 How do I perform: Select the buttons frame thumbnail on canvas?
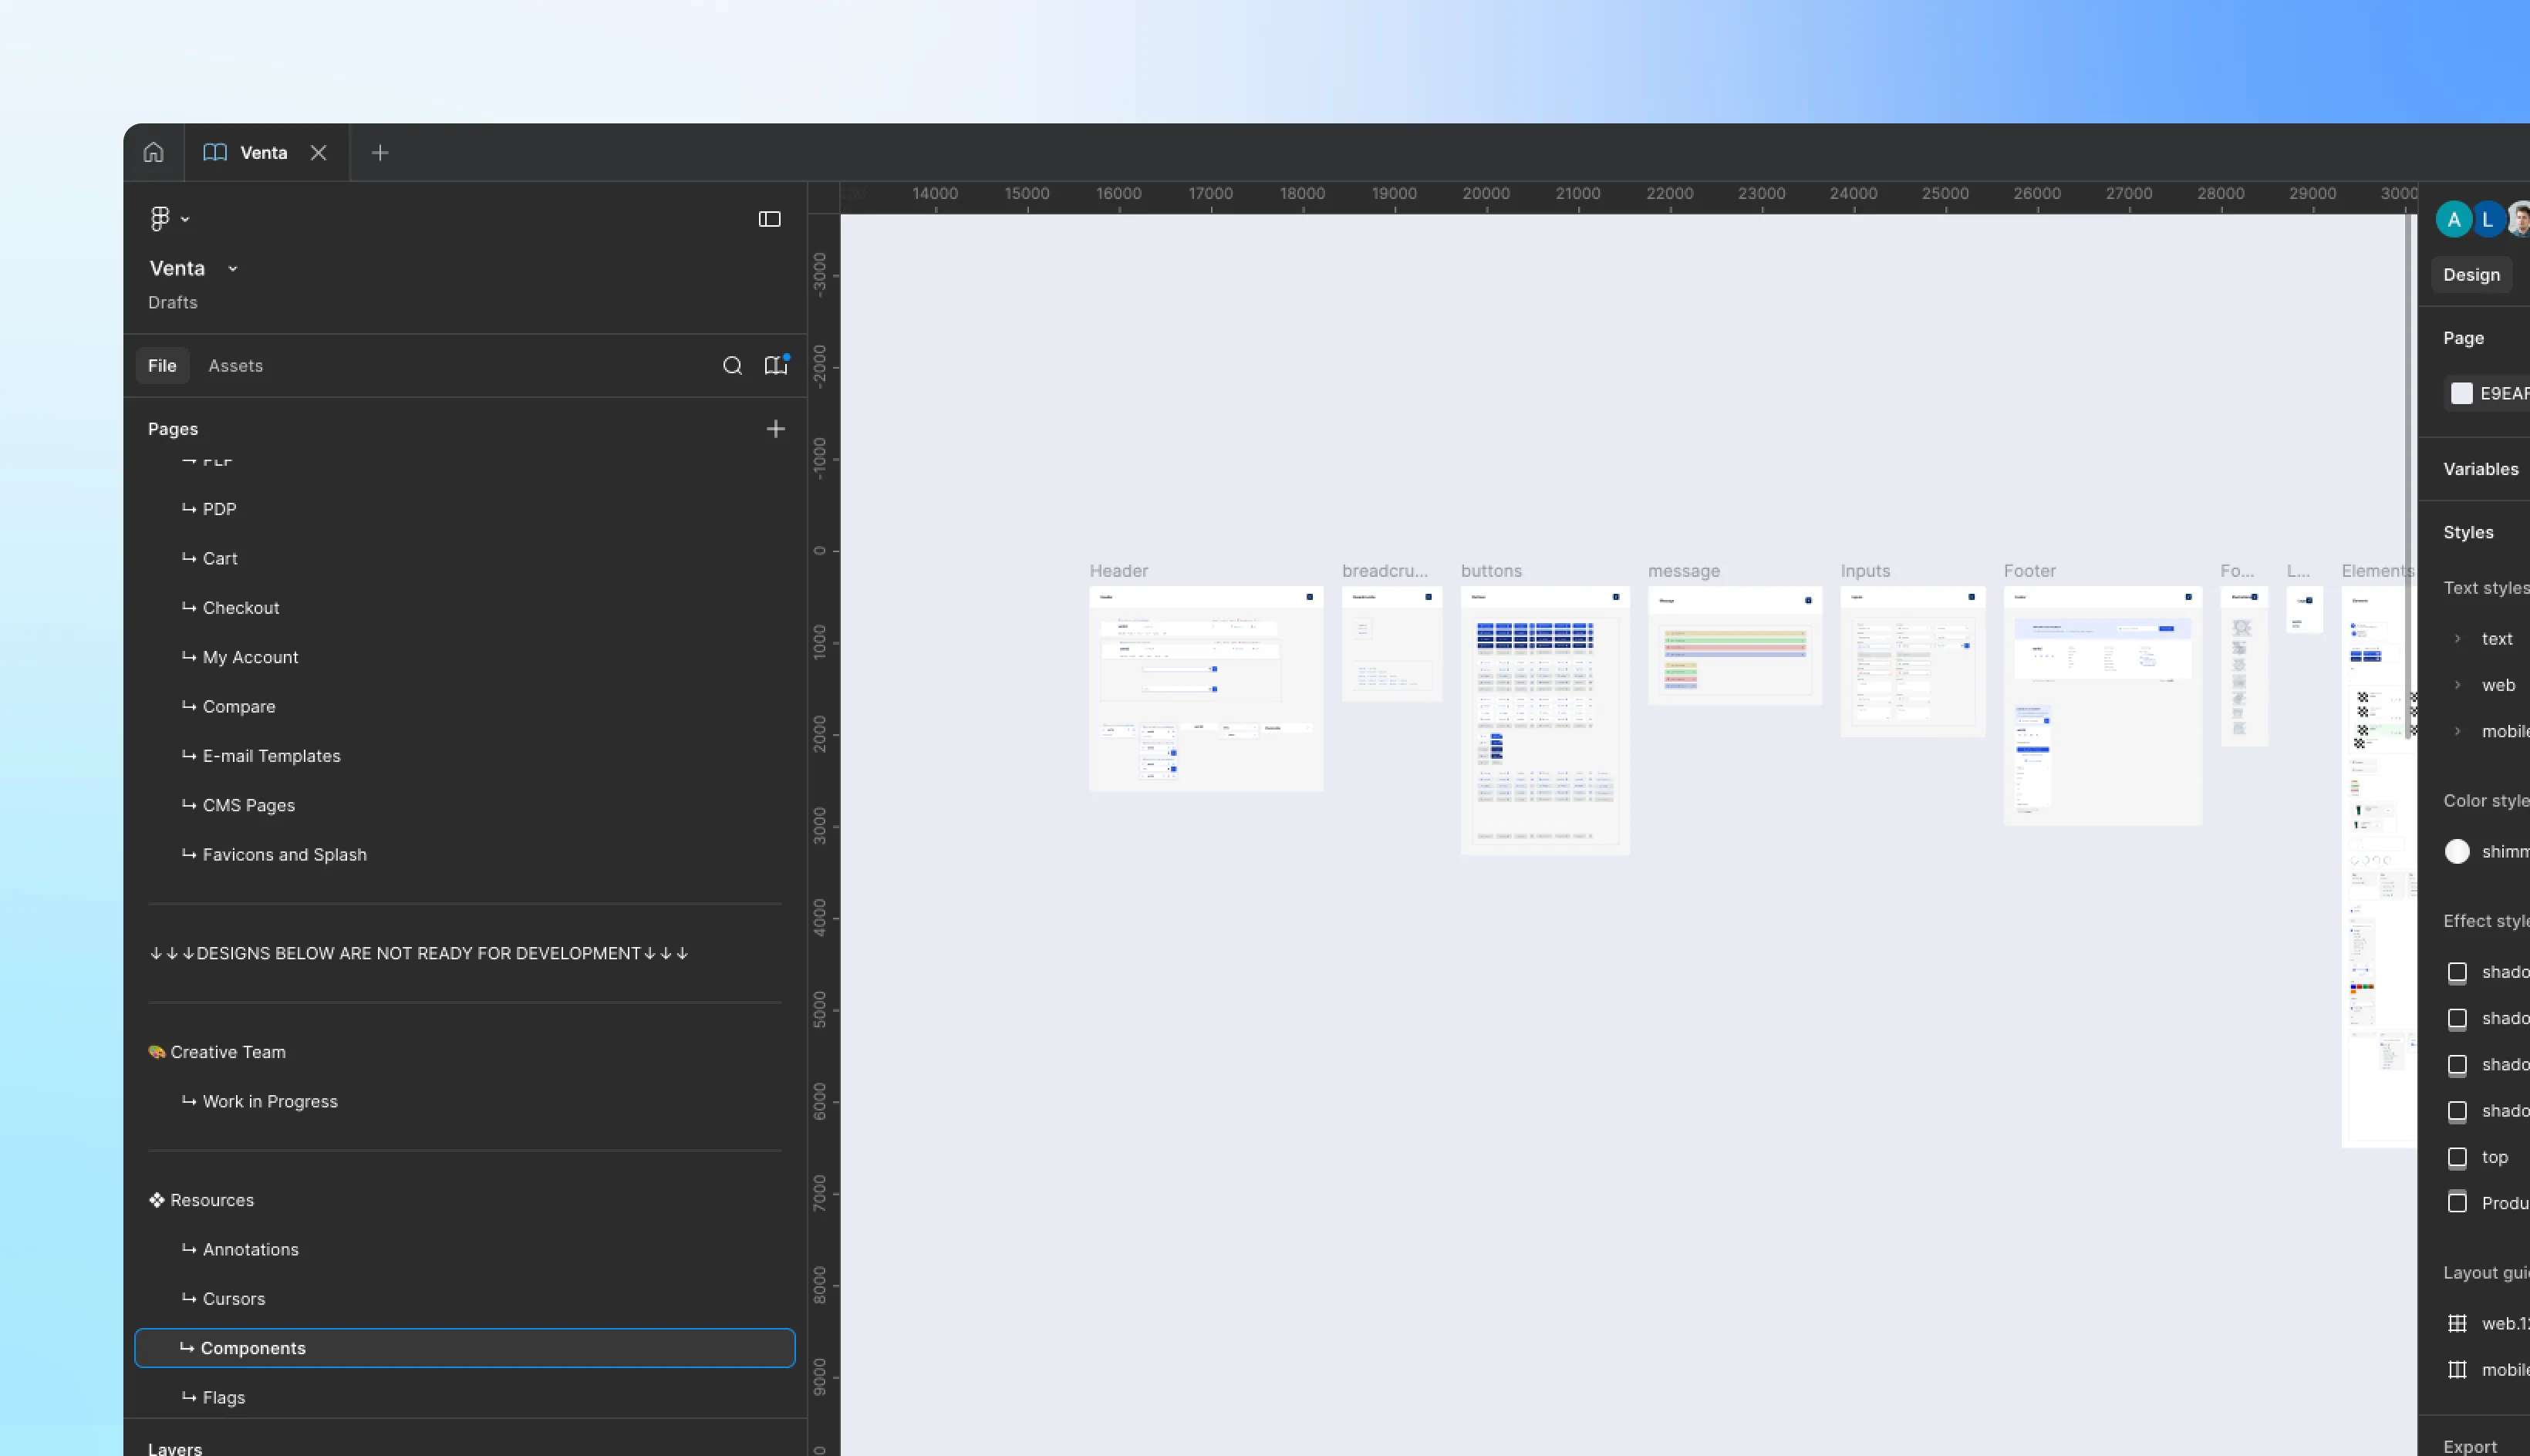click(x=1544, y=720)
